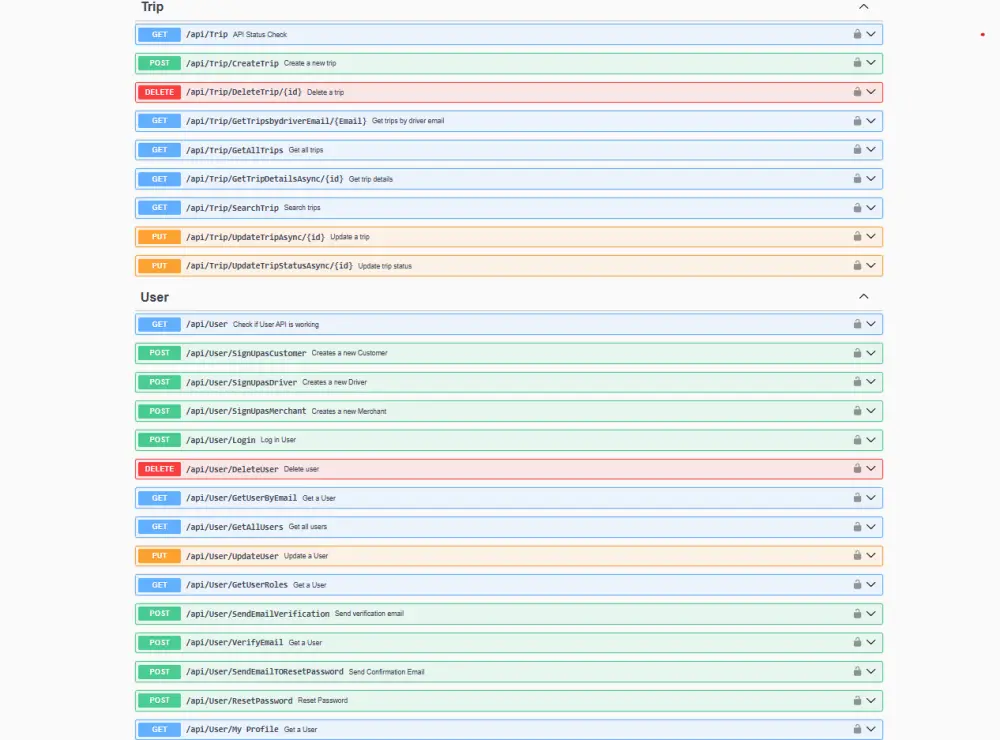Image resolution: width=1000 pixels, height=740 pixels.
Task: Click the lock icon on /api/Trip/UpdateTripAsync
Action: [x=855, y=236]
